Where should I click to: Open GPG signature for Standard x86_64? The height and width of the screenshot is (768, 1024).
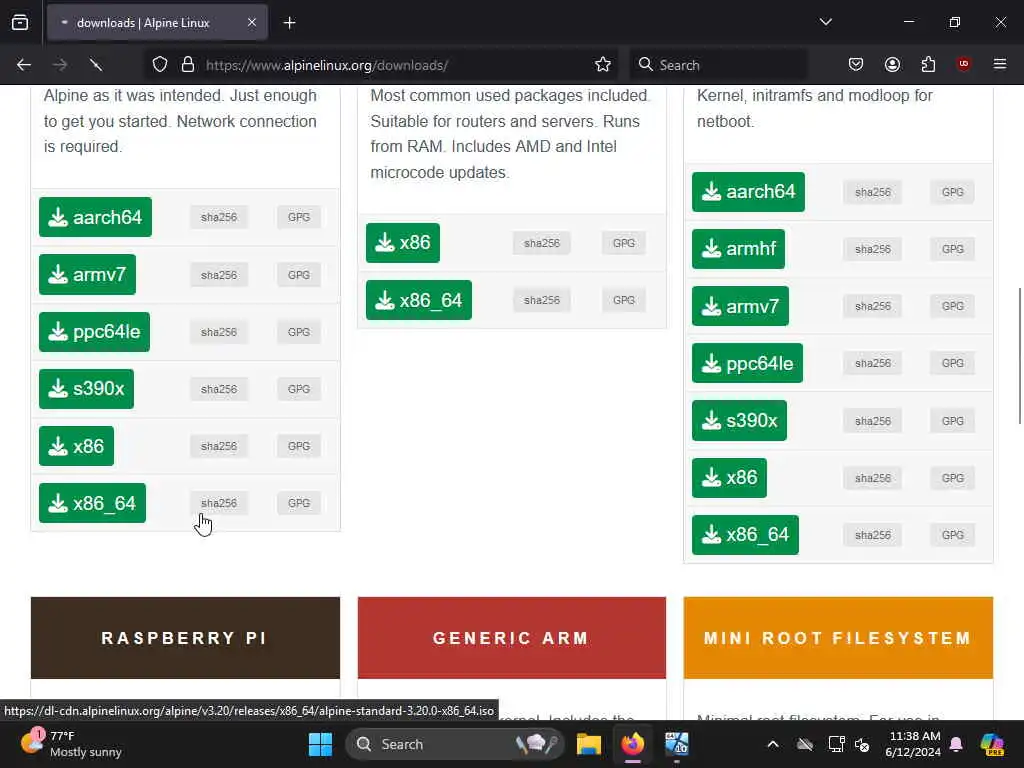click(x=299, y=503)
